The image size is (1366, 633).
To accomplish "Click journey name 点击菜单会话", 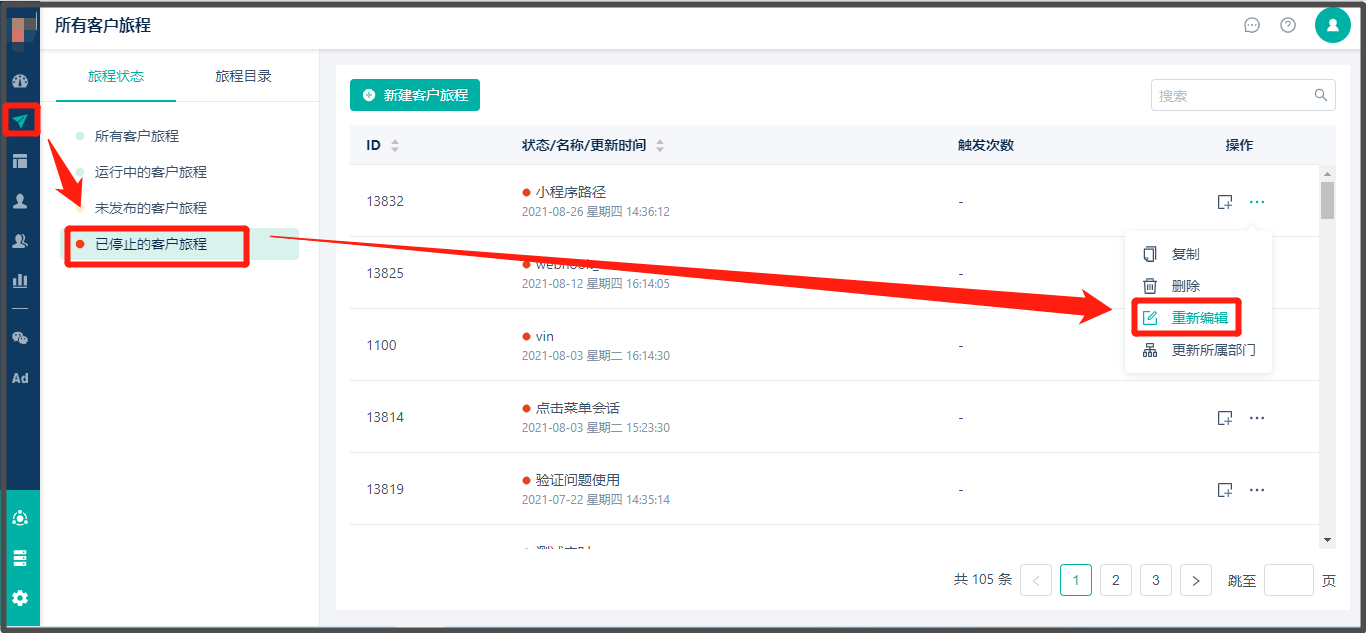I will 578,408.
